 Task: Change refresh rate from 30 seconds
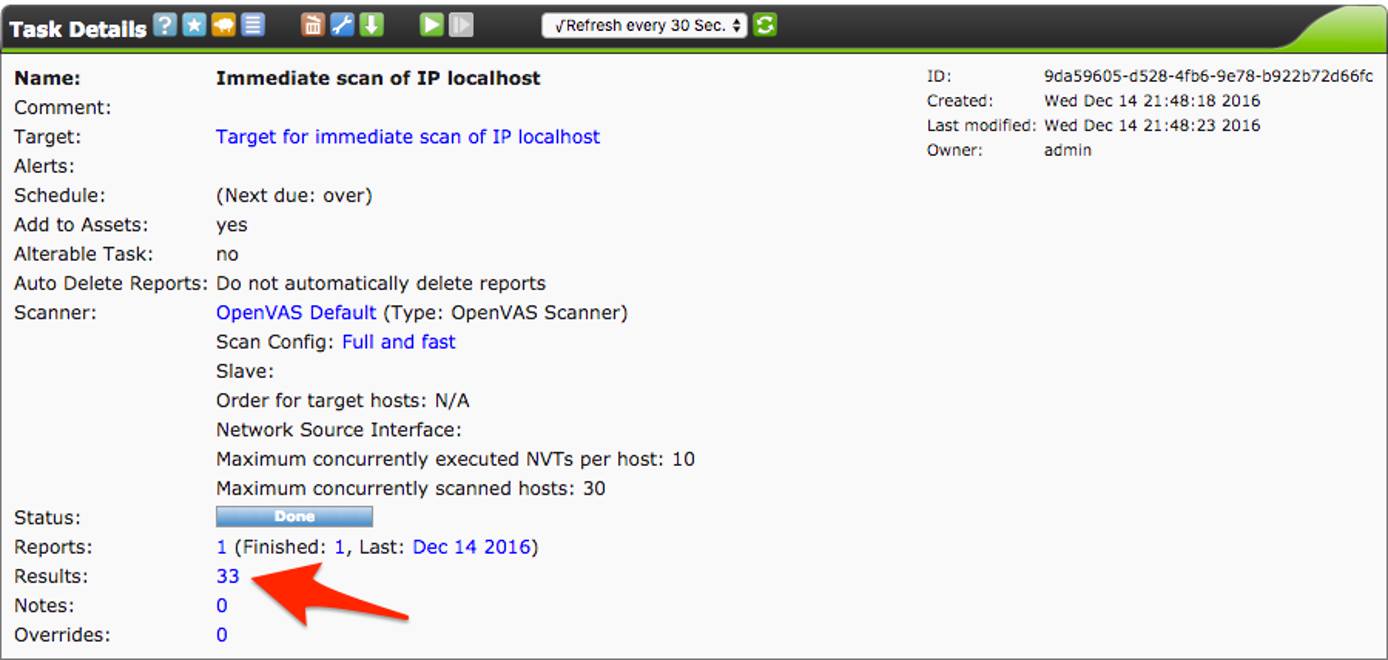tap(643, 25)
